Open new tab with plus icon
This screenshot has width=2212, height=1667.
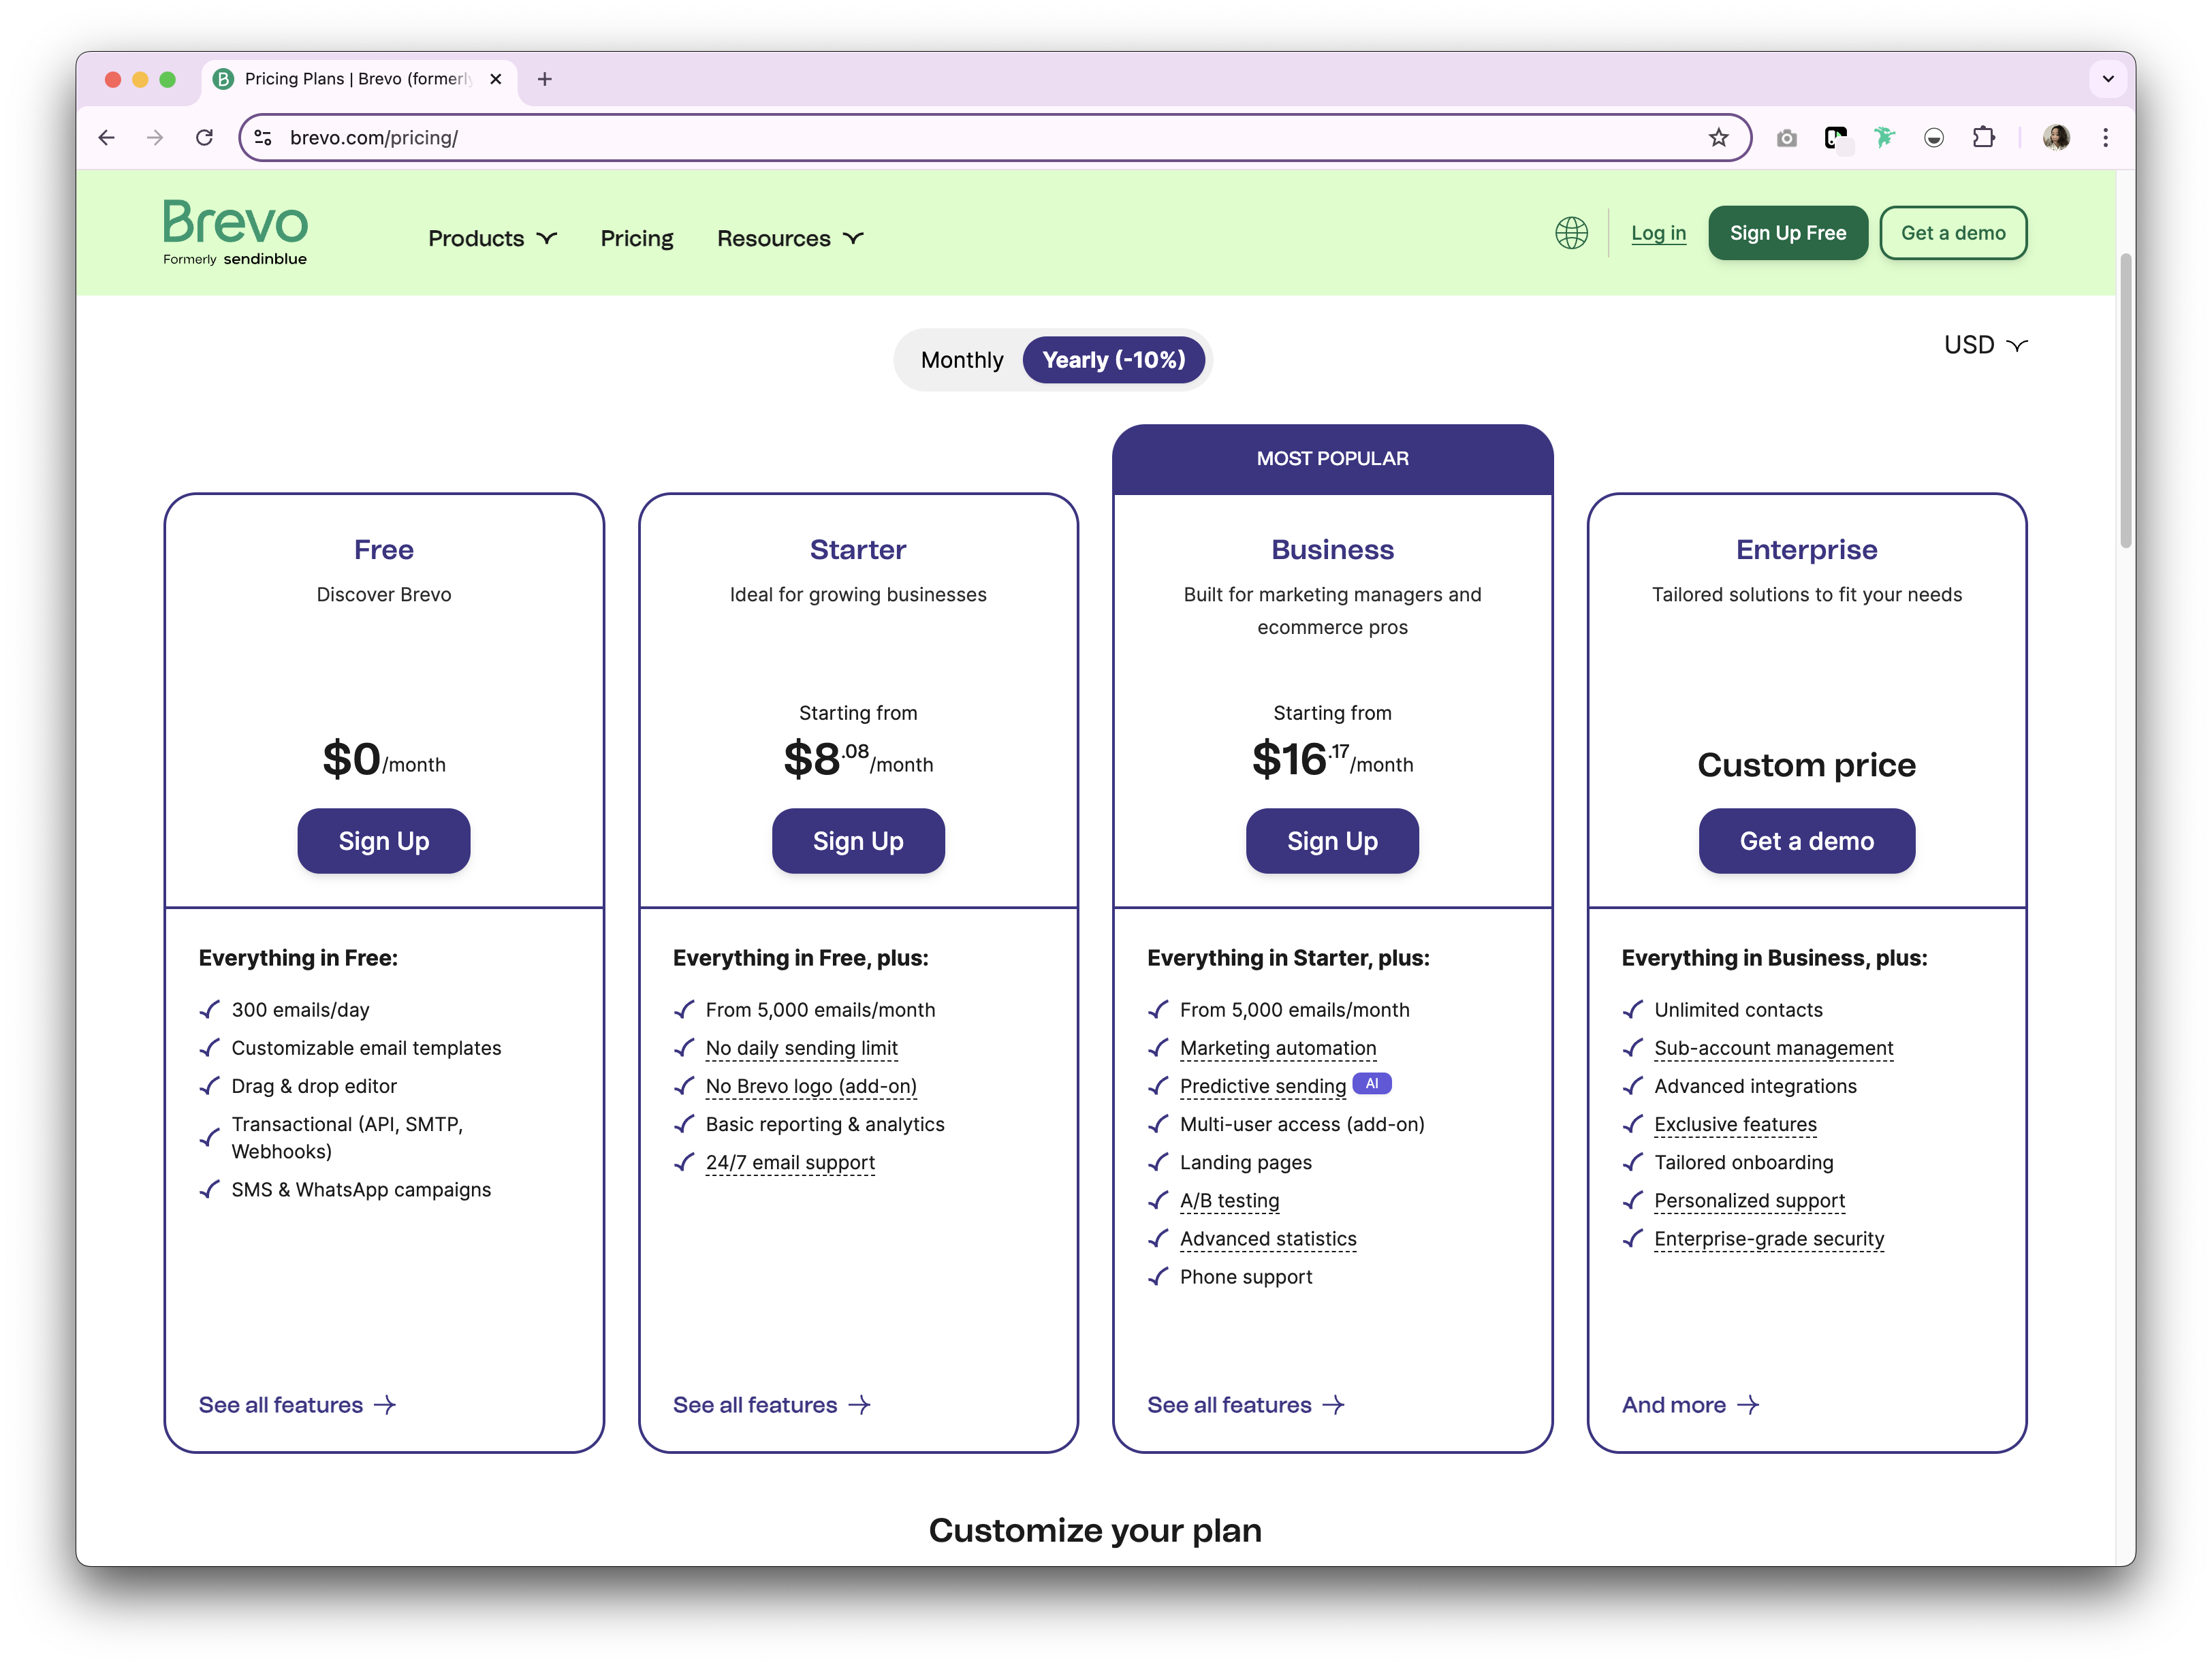545,79
